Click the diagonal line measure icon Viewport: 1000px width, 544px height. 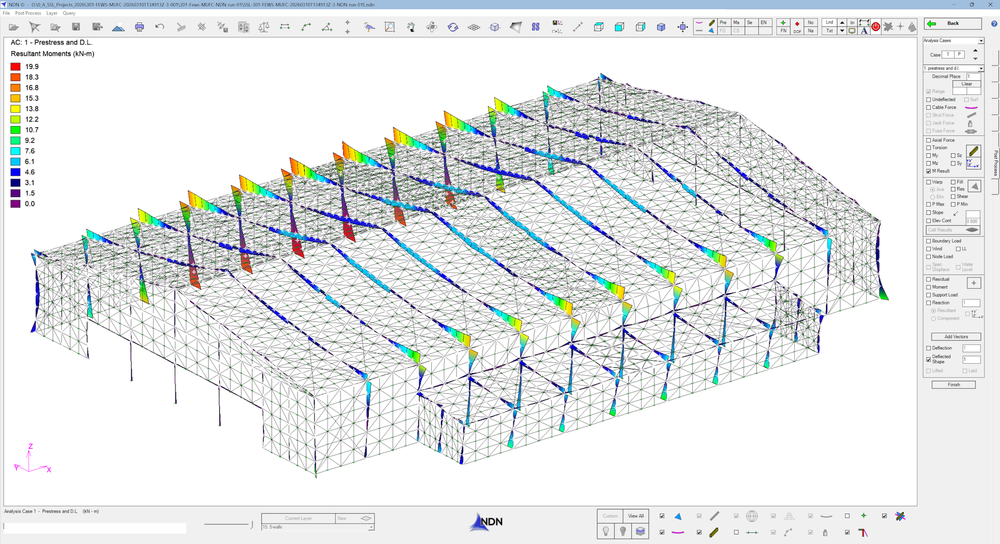[578, 27]
